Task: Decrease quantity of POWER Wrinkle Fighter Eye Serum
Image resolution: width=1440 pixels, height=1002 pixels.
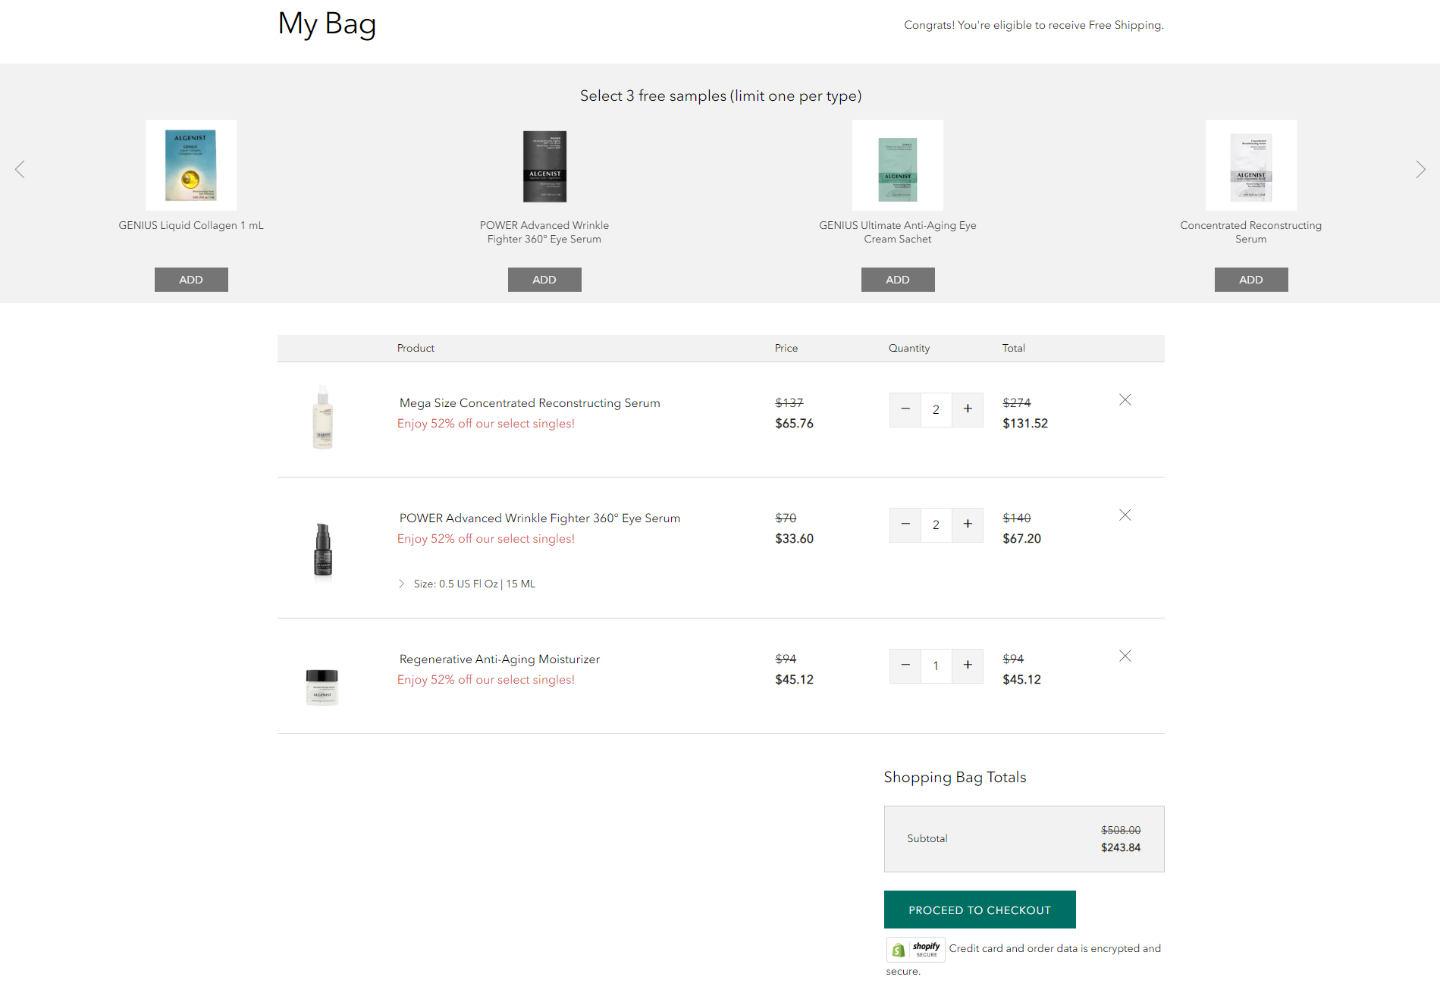Action: coord(905,524)
